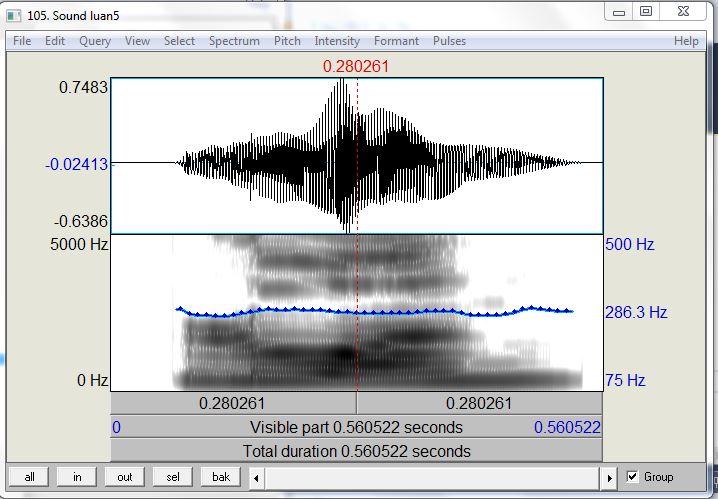Click the 'bak' zoom back button
The image size is (718, 499).
point(221,477)
